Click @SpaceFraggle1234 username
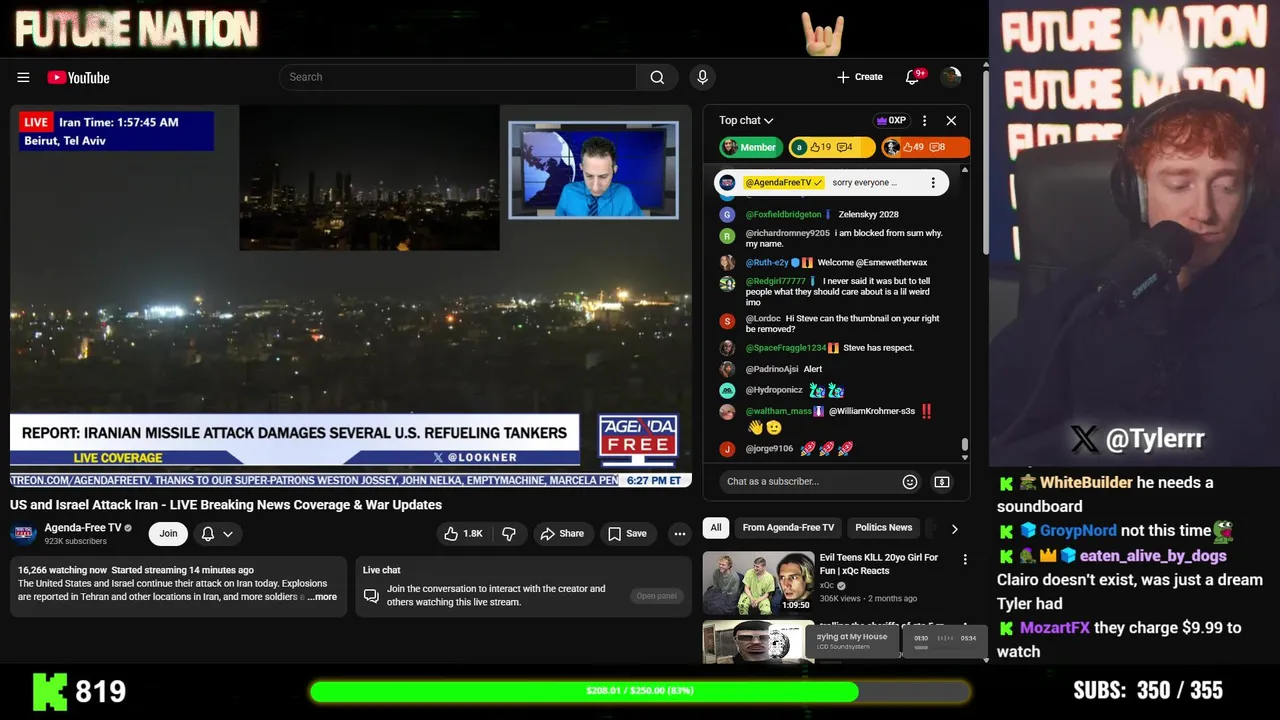 [786, 348]
